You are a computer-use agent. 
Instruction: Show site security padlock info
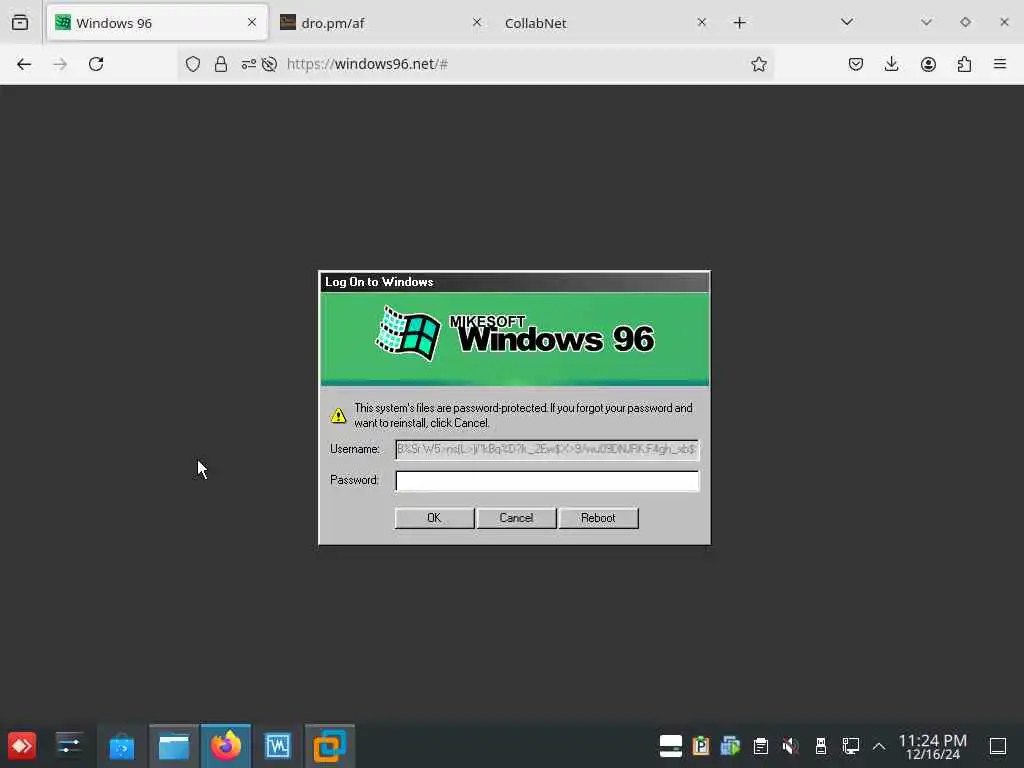[x=221, y=64]
